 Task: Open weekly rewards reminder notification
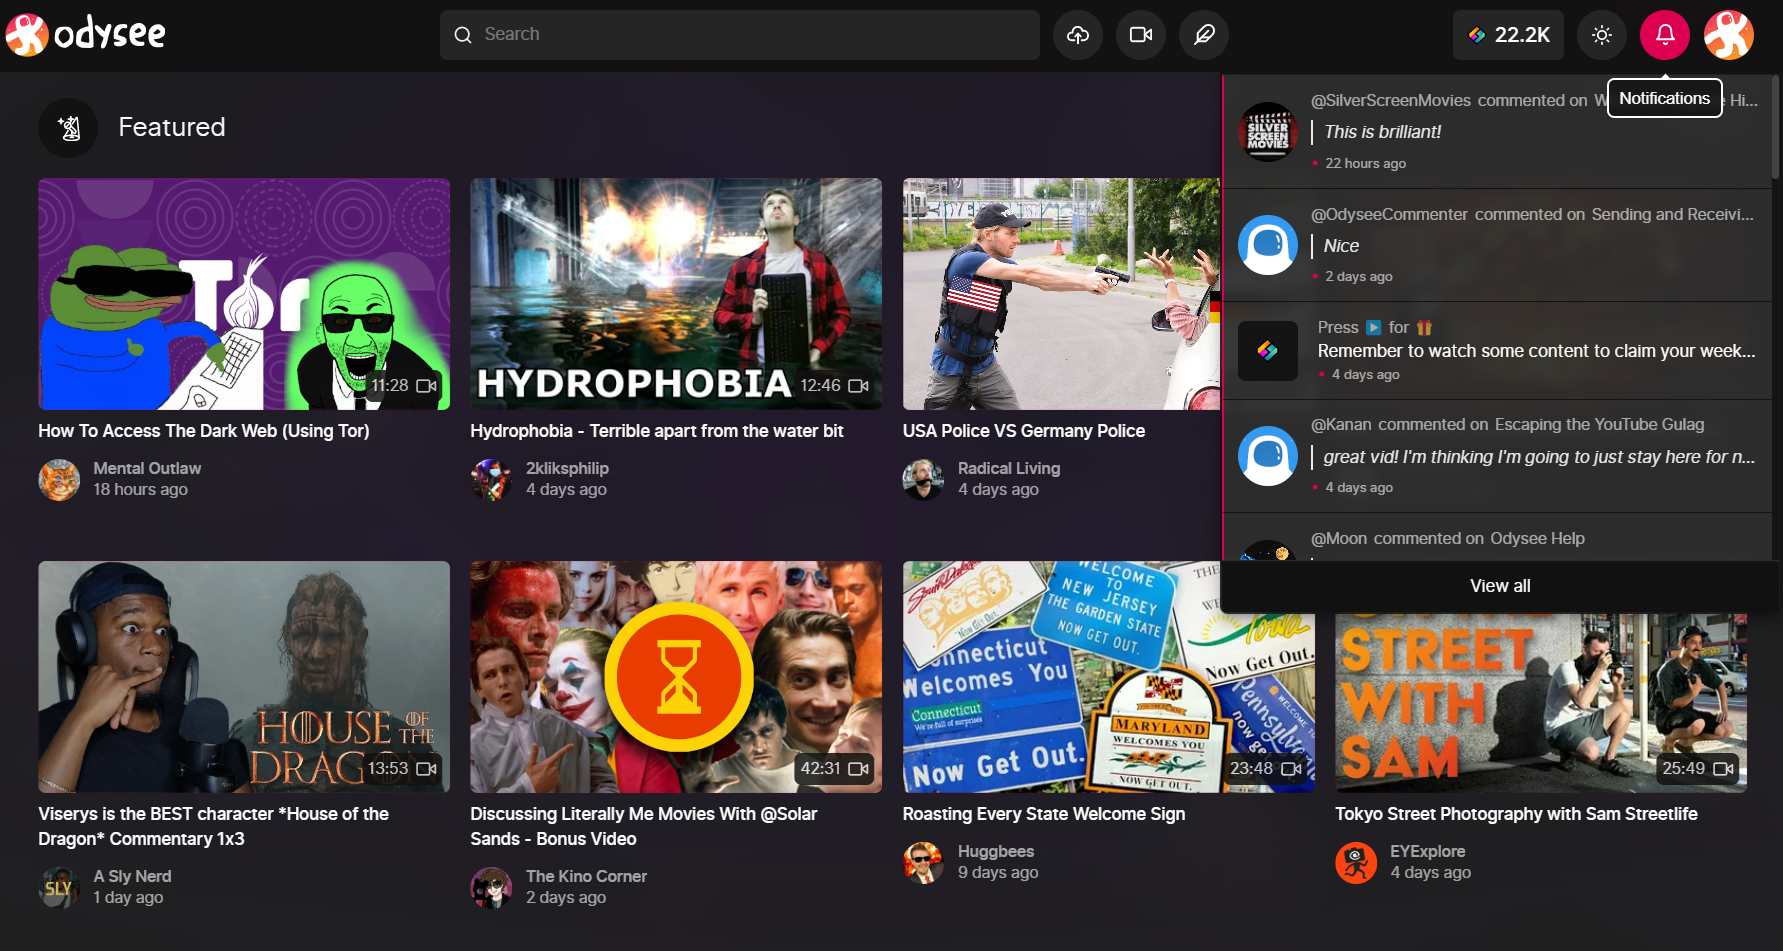tap(1497, 351)
